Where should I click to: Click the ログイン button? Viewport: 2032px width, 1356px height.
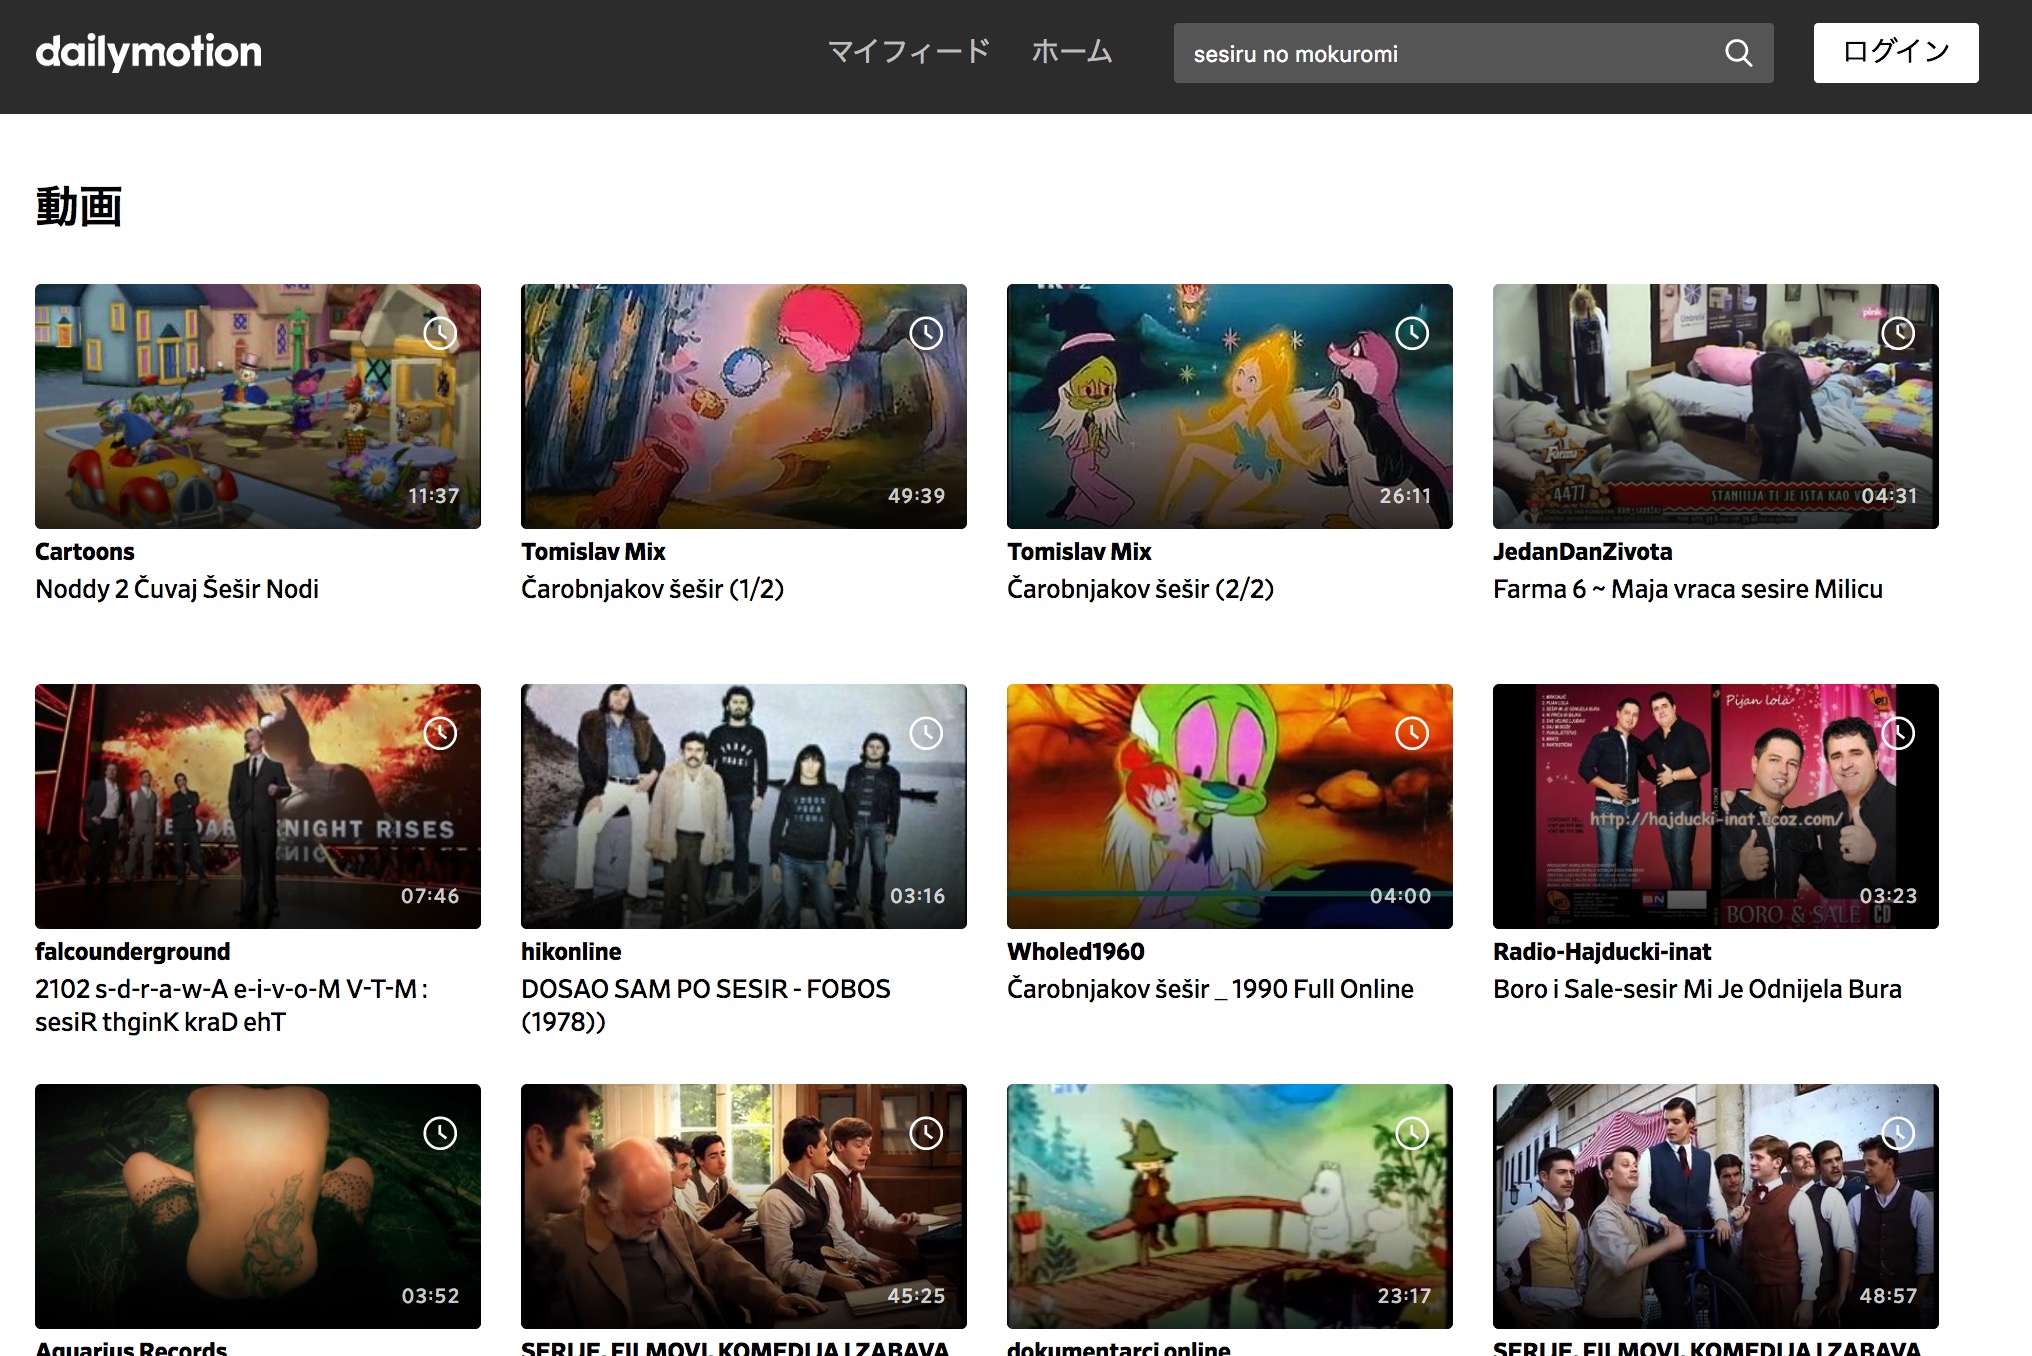click(x=1896, y=53)
